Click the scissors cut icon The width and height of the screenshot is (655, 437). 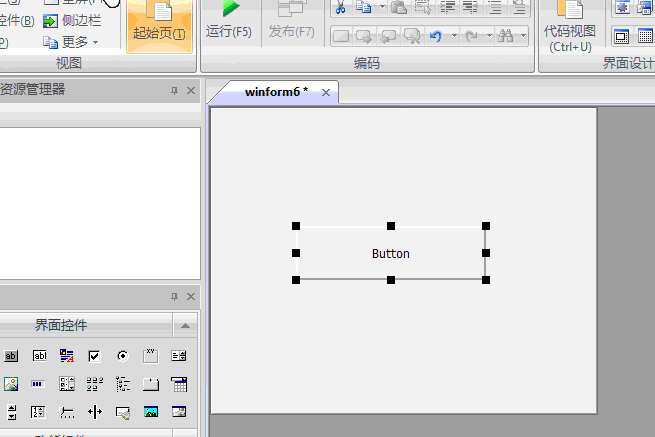(x=340, y=7)
